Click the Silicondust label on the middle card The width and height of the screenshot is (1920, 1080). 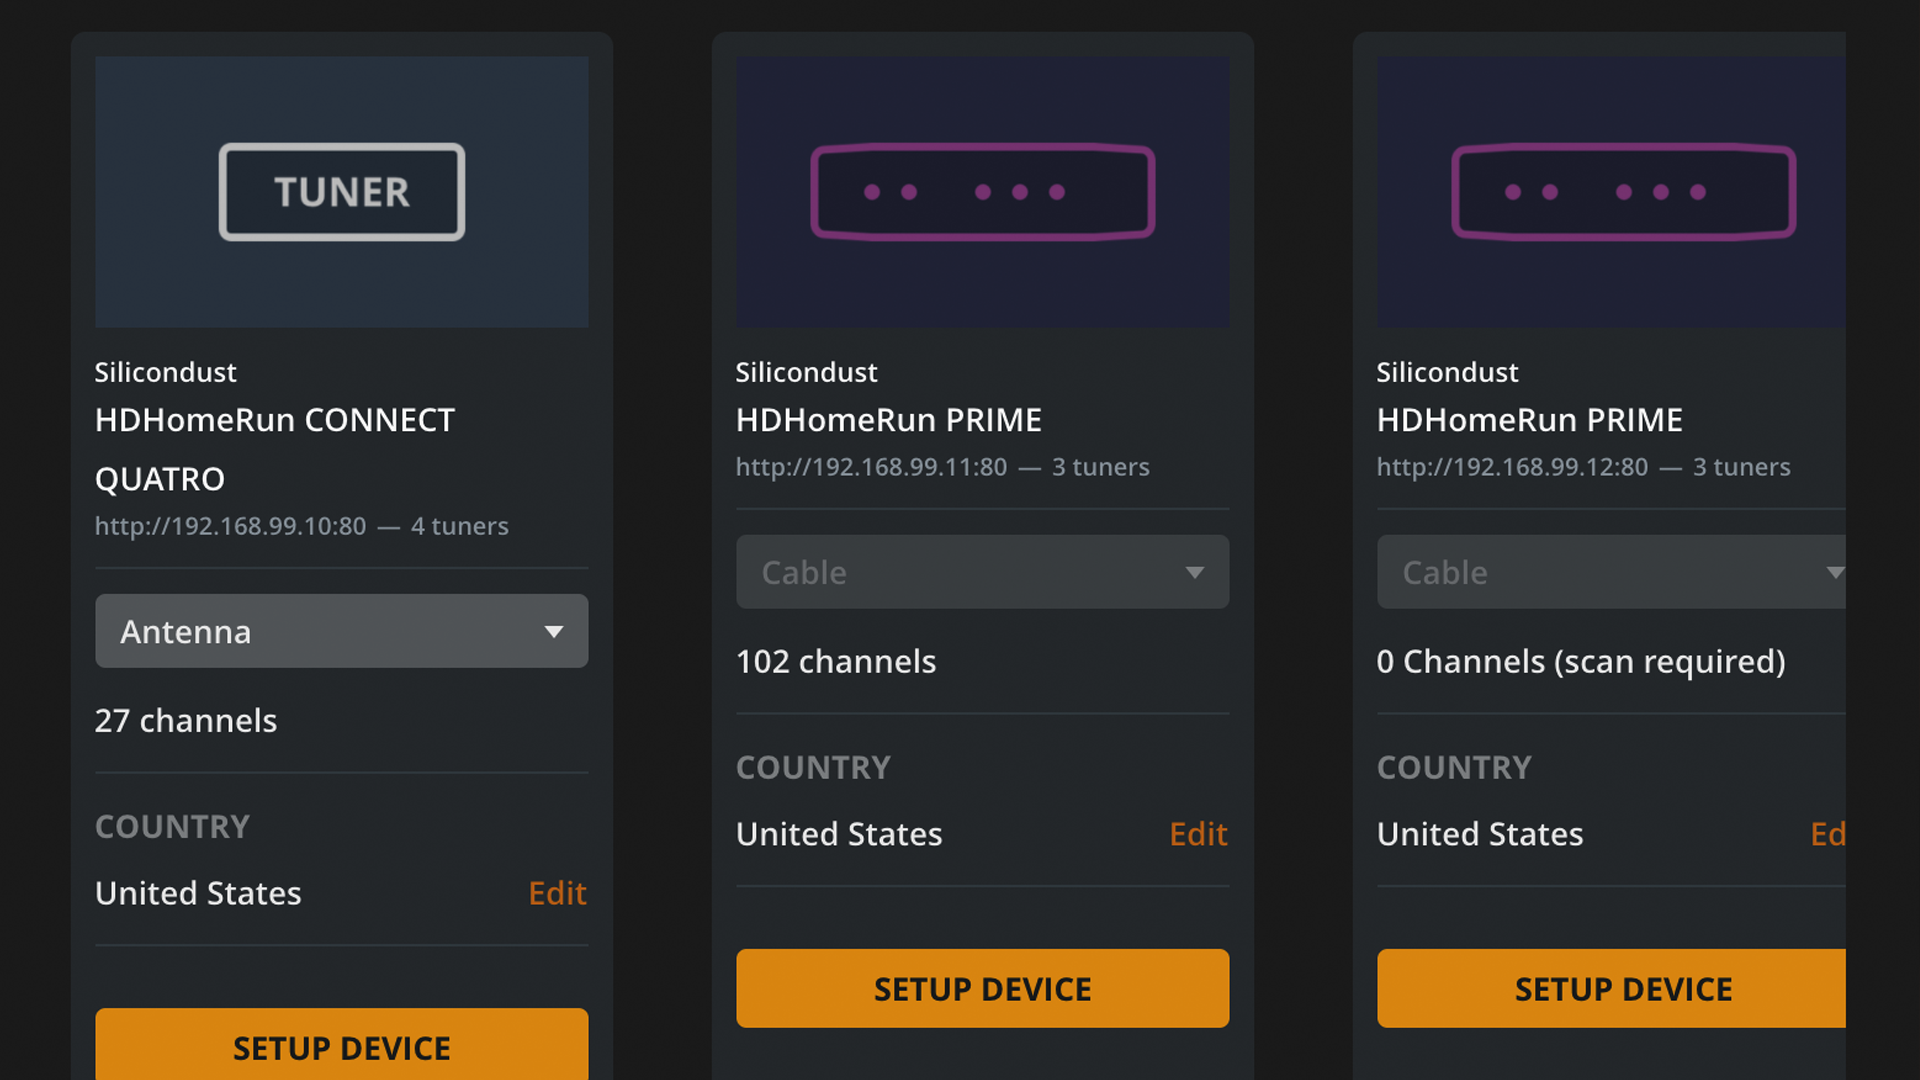coord(806,372)
